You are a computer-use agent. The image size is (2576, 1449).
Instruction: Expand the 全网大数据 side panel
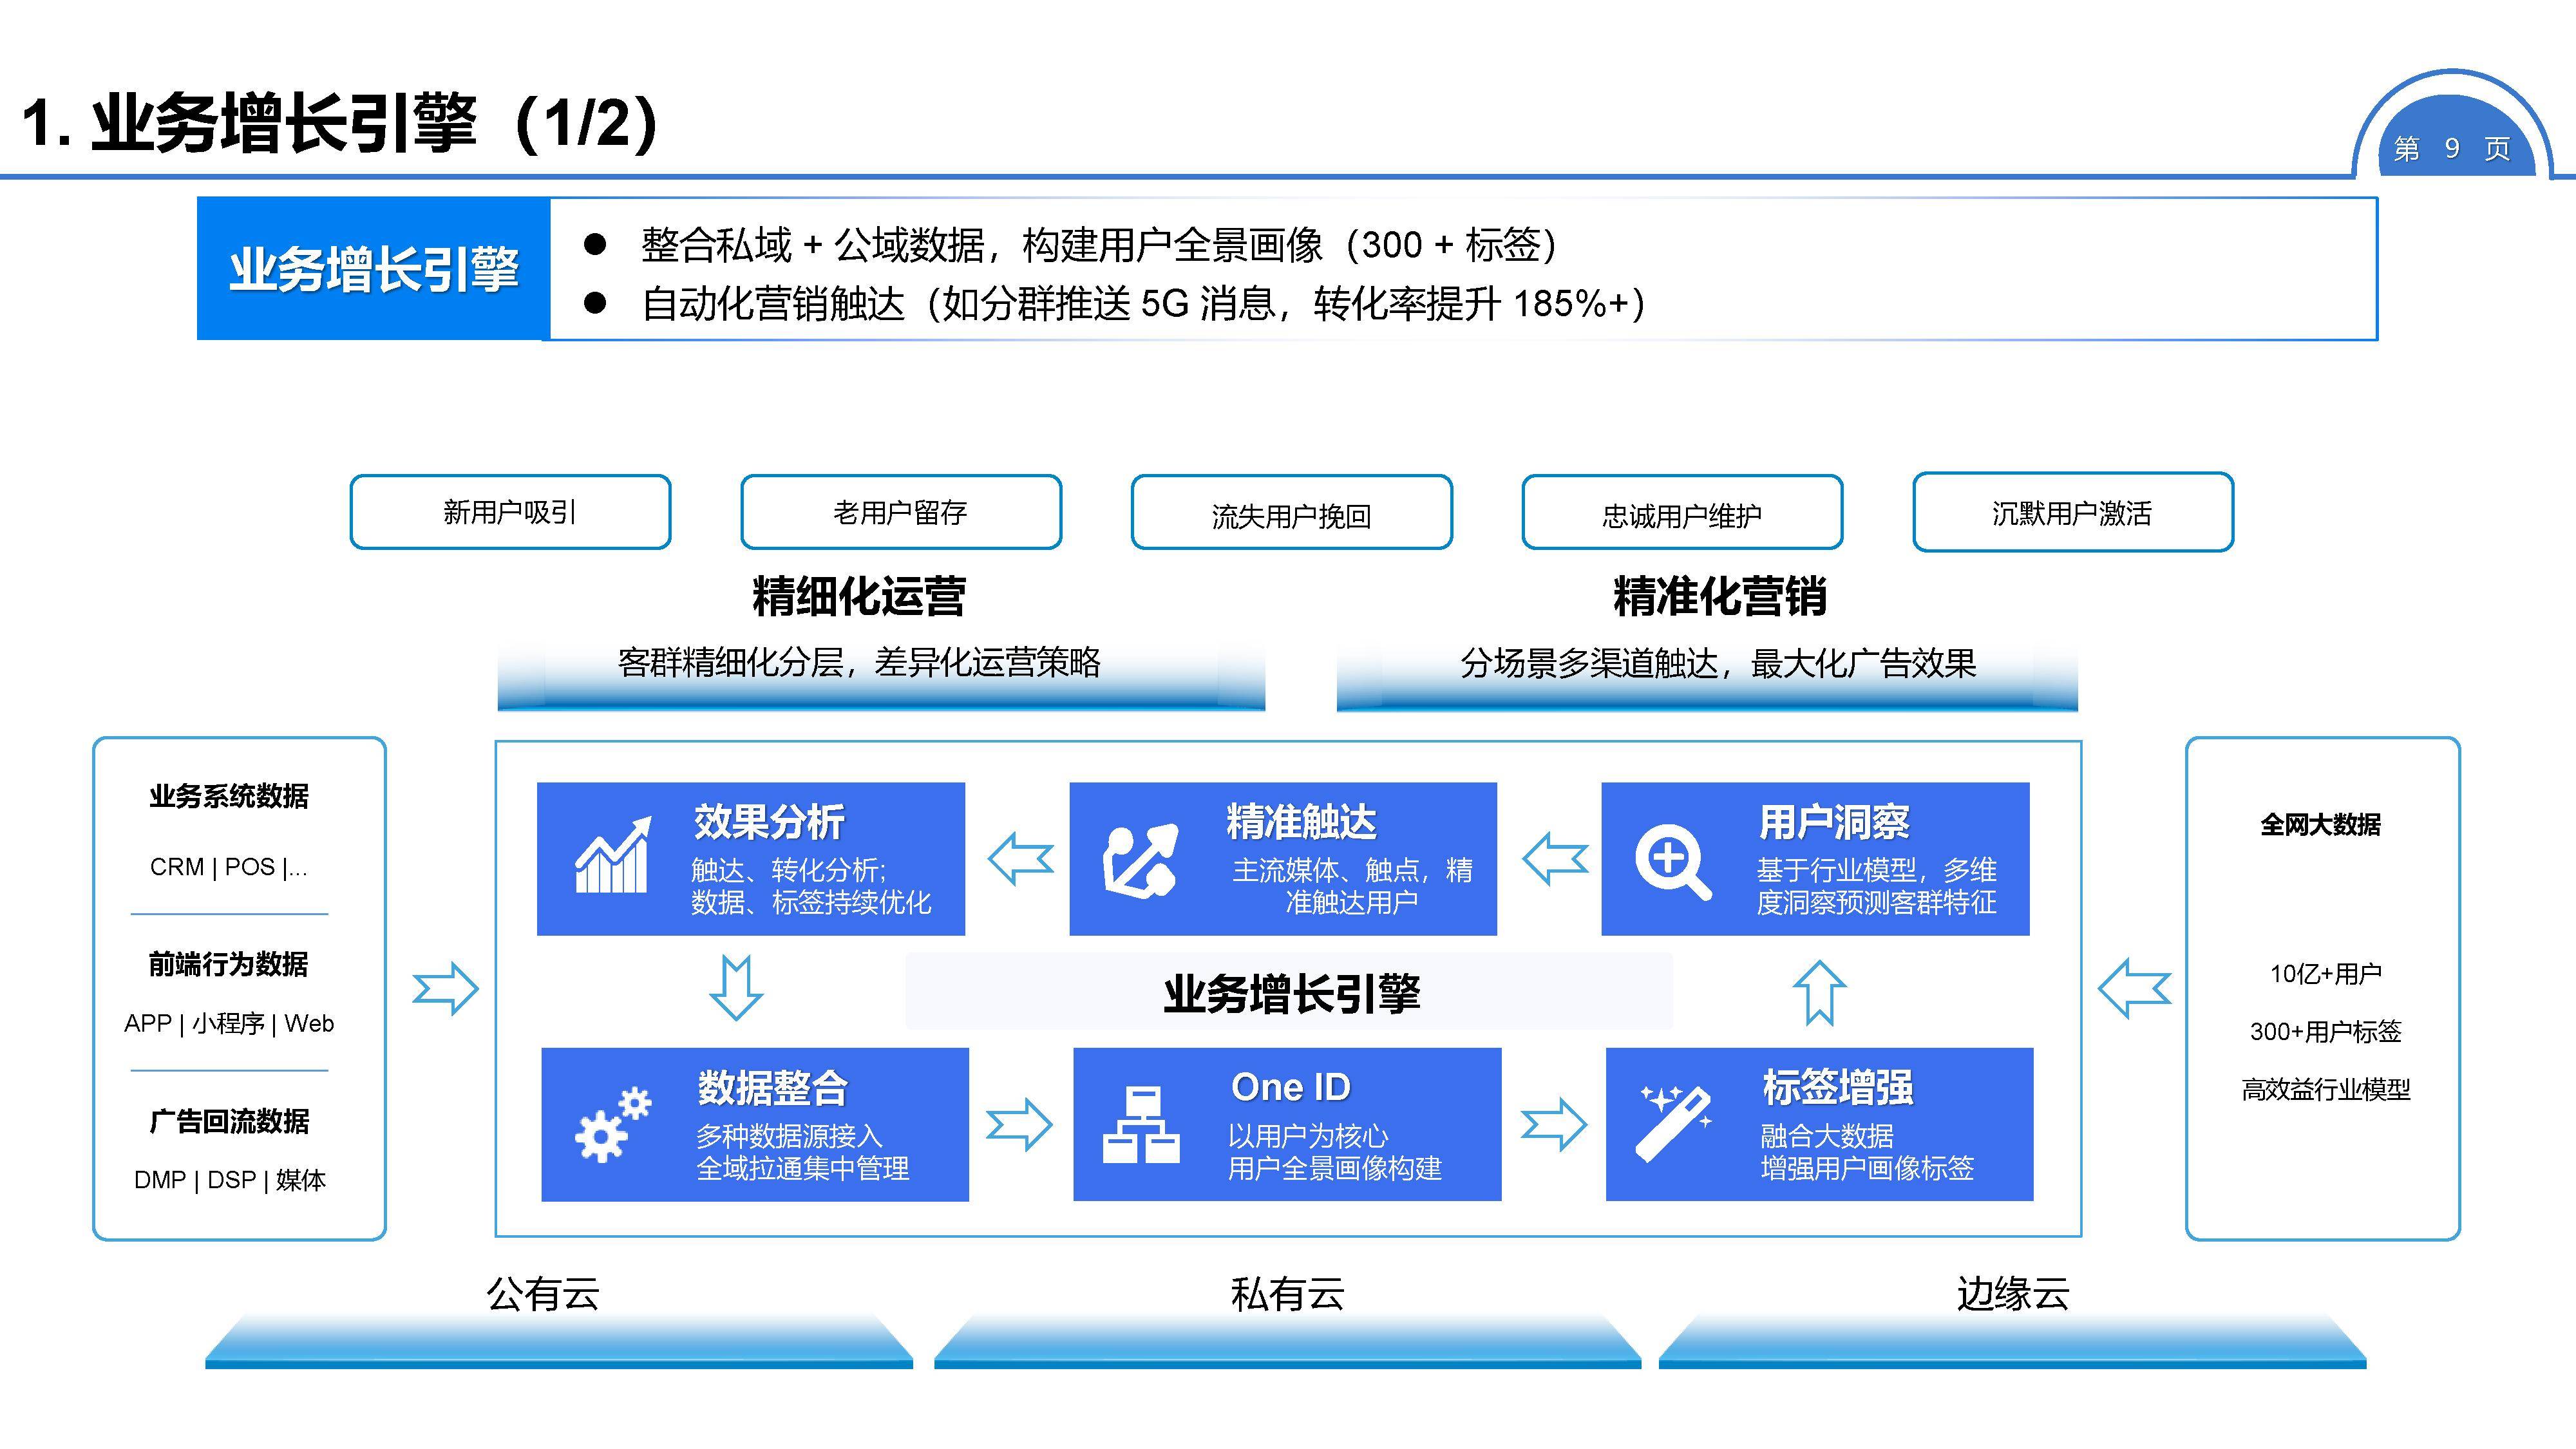pos(2322,823)
